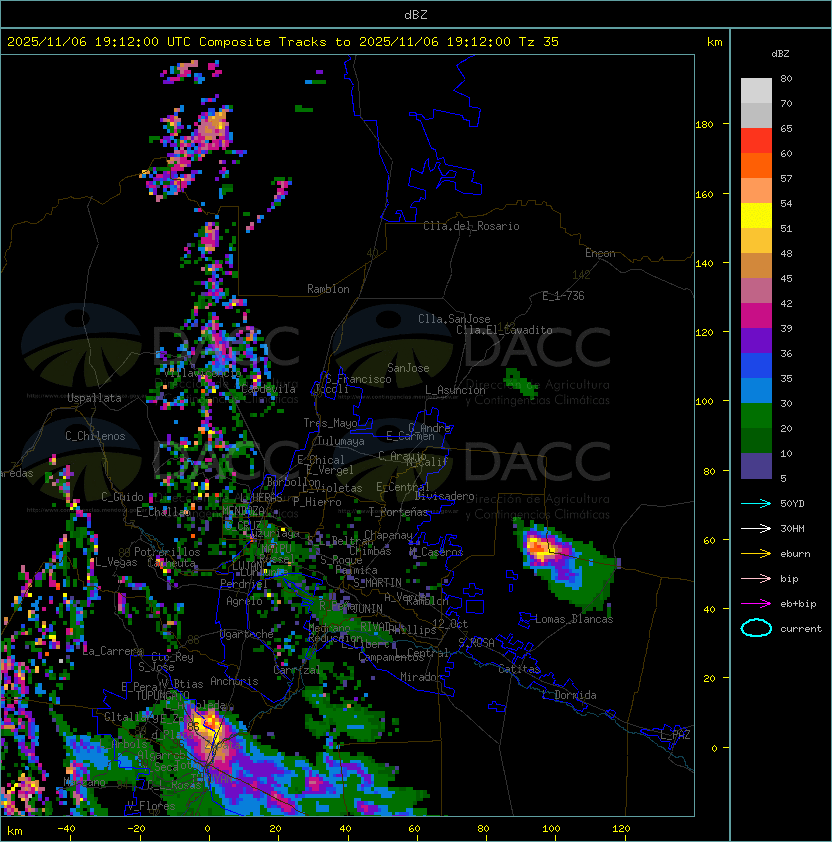The image size is (832, 842).
Task: Click the '12_Oct' map label
Action: coord(450,624)
